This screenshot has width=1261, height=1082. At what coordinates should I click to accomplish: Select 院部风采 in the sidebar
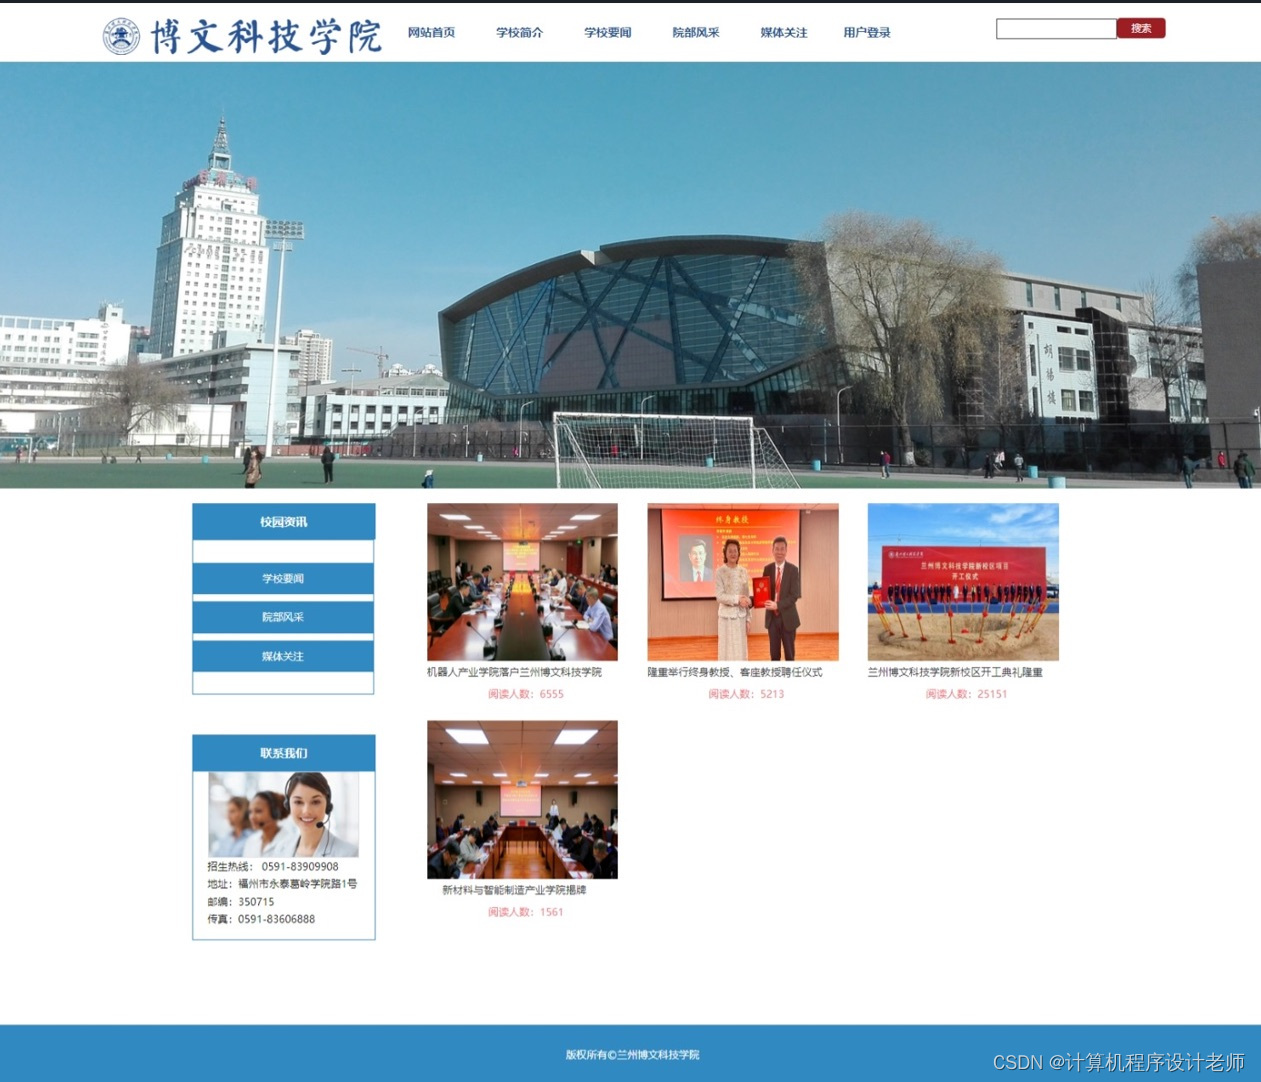283,617
